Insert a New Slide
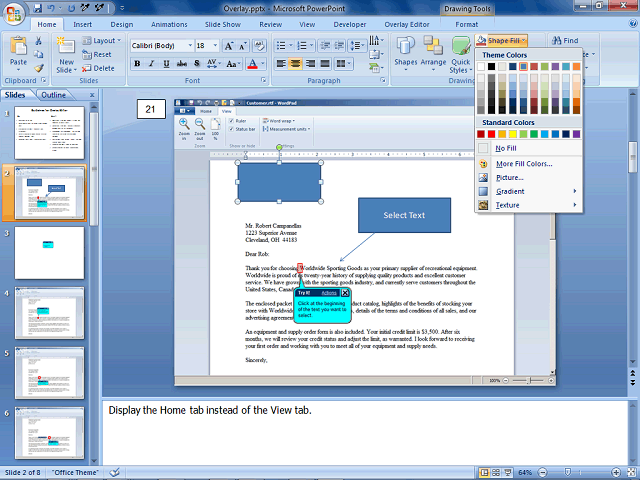640x480 pixels. 66,54
